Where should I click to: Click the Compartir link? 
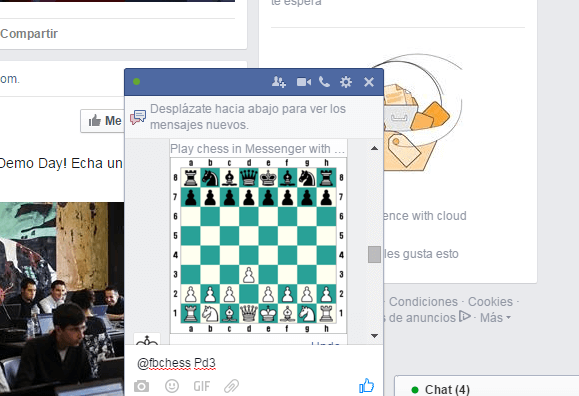[29, 34]
